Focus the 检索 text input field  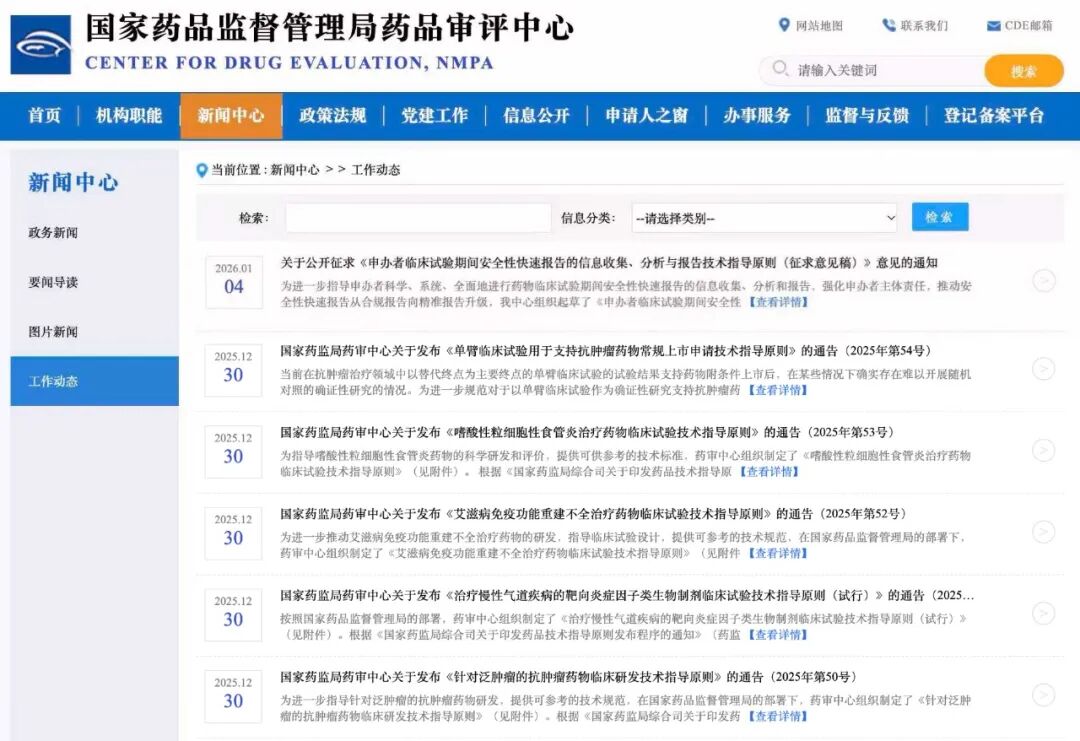(x=418, y=218)
